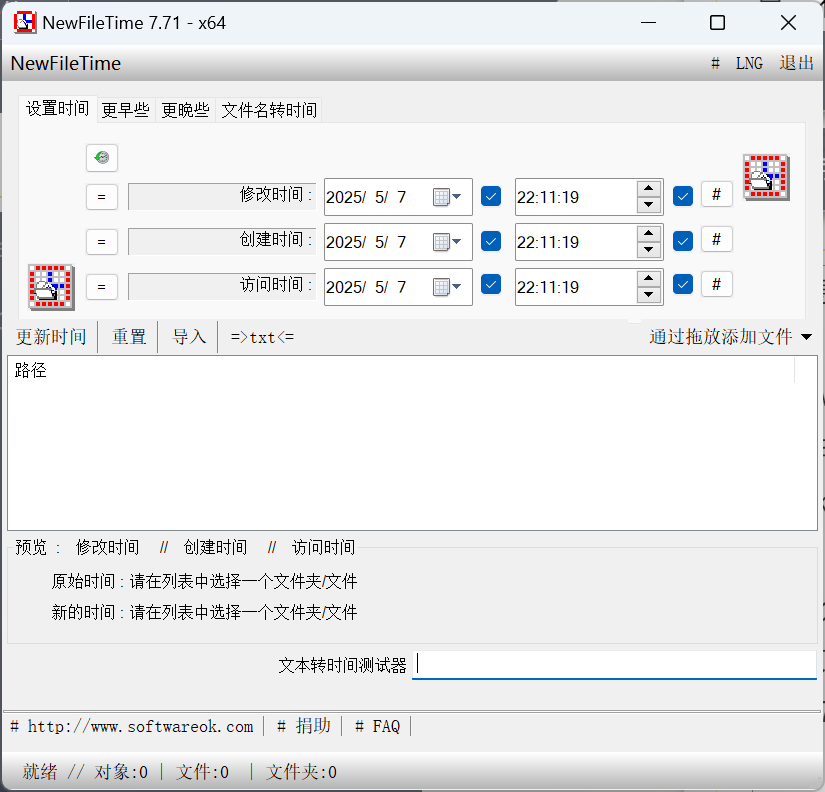825x792 pixels.
Task: Switch to the 更早些 tab
Action: click(124, 110)
